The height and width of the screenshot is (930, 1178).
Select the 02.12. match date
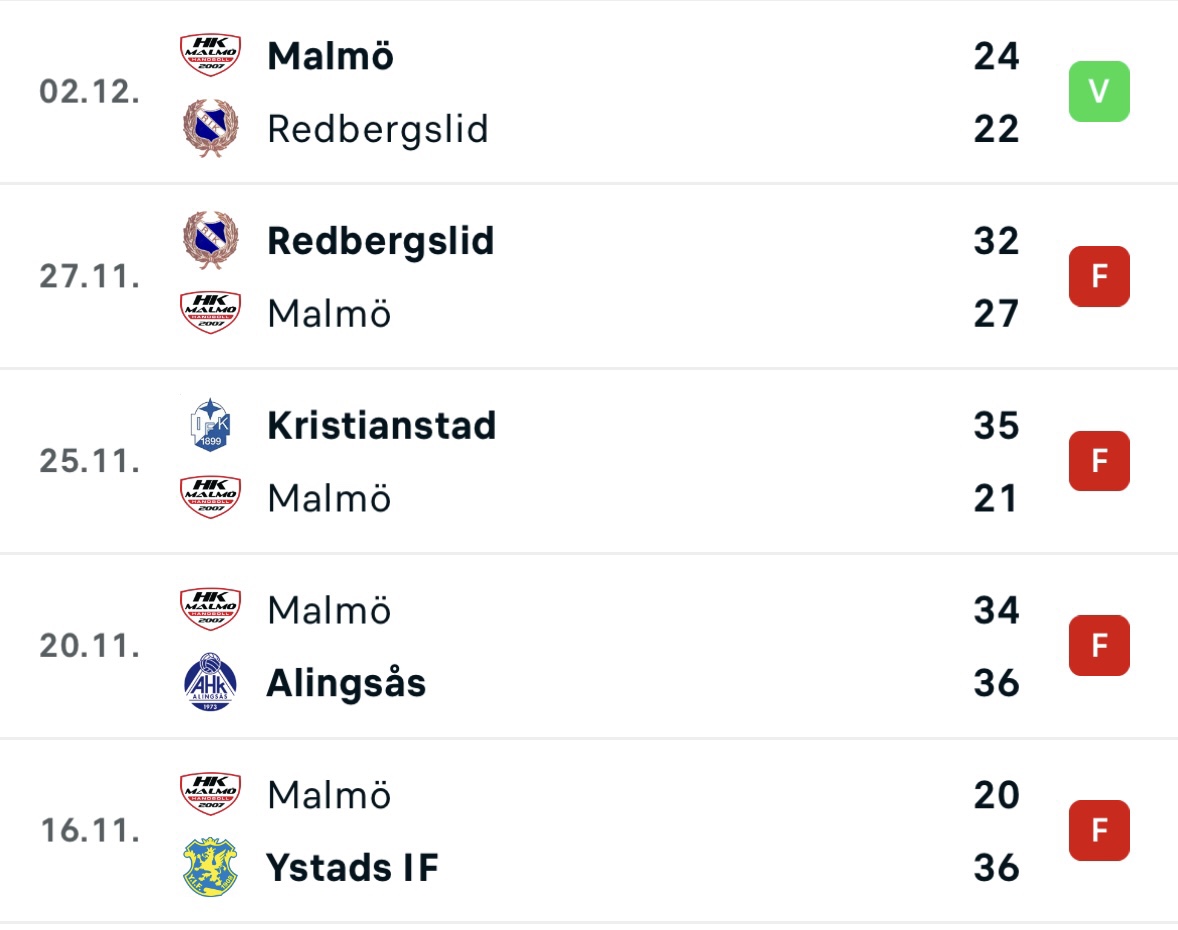point(89,92)
